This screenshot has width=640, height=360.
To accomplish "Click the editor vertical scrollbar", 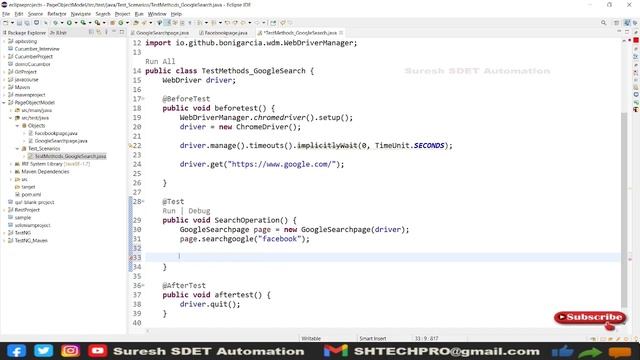I will pos(624,210).
